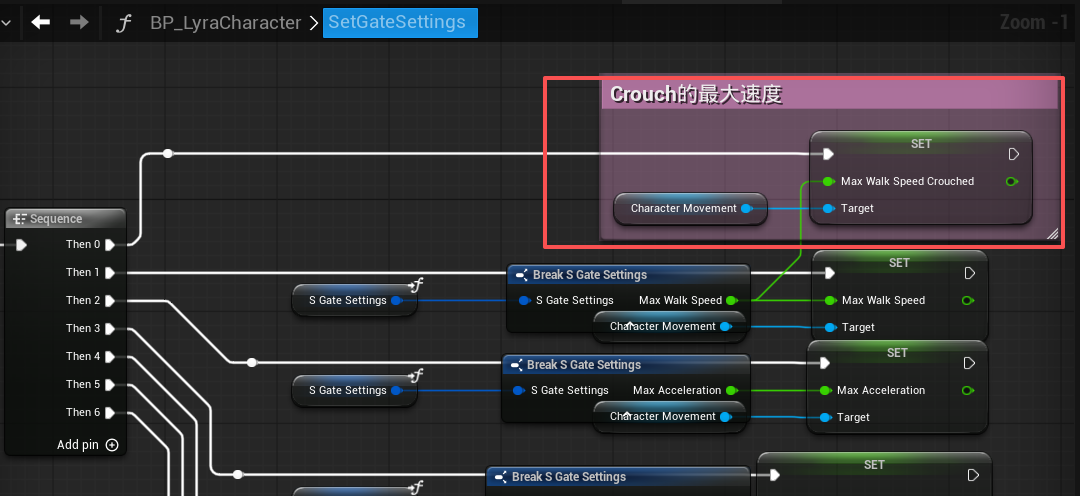This screenshot has width=1080, height=496.
Task: Open the breadcrumb history dropdown chevron
Action: [7, 23]
